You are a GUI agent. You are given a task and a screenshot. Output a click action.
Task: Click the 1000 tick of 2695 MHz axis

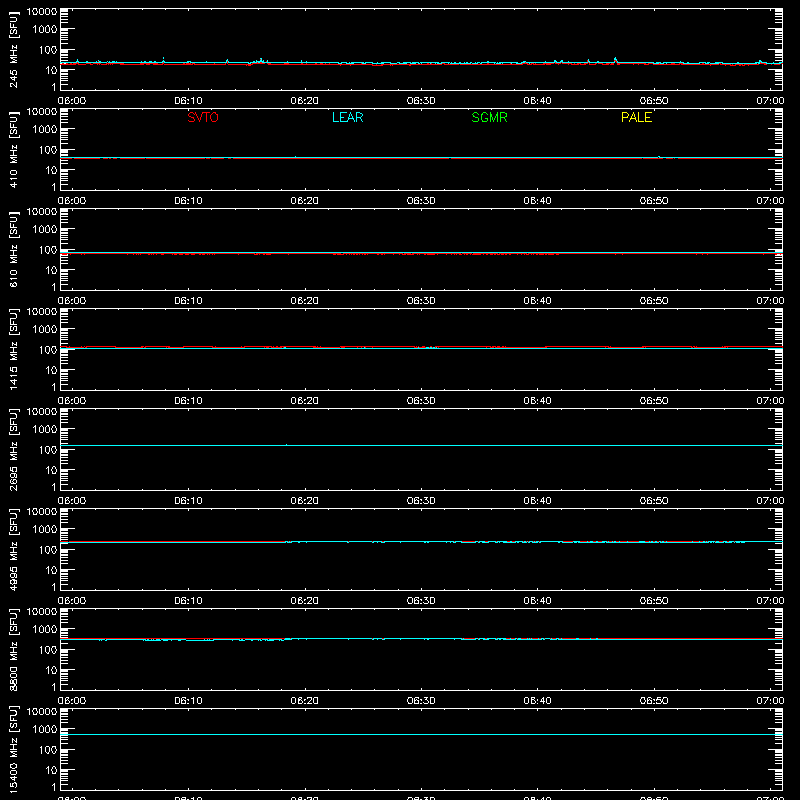[45, 430]
